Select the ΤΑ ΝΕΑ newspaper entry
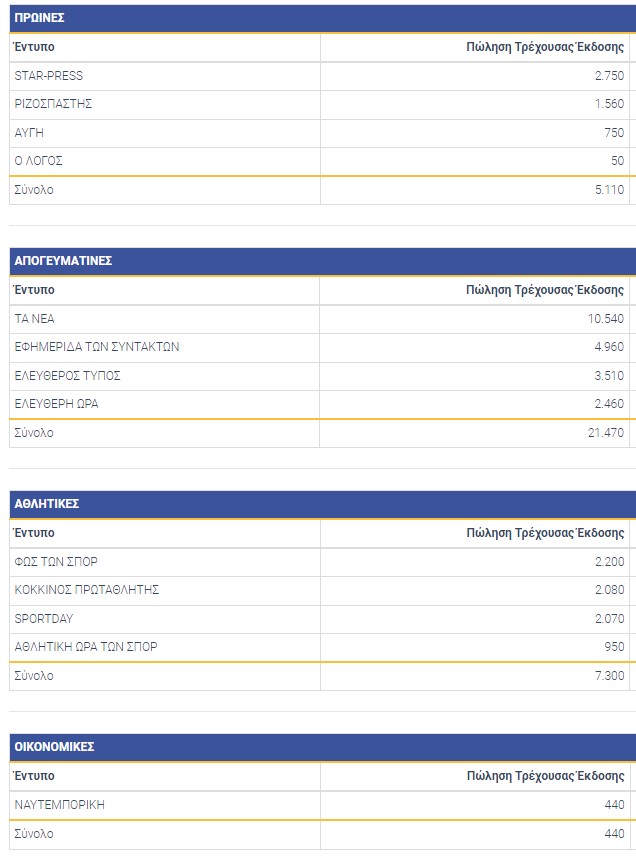636x857 pixels. pos(35,319)
